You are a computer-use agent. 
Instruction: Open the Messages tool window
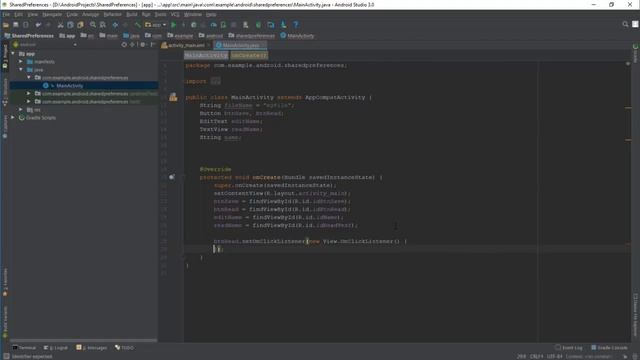pos(91,348)
